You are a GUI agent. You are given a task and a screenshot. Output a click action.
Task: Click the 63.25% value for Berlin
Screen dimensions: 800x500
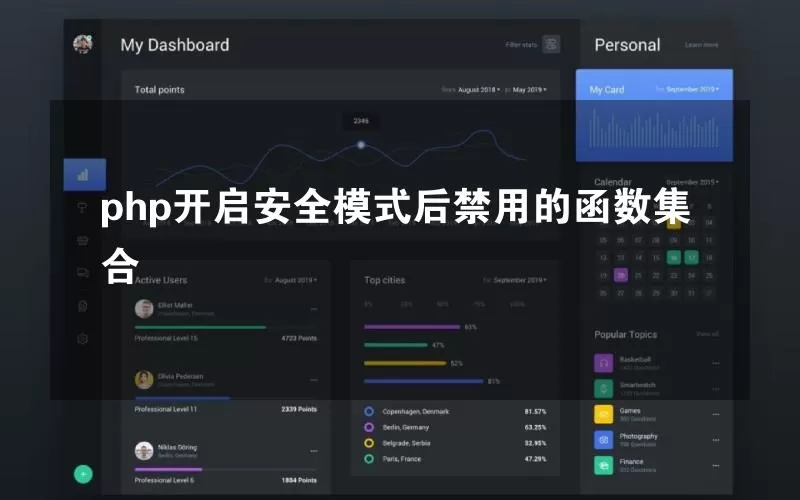coord(535,427)
